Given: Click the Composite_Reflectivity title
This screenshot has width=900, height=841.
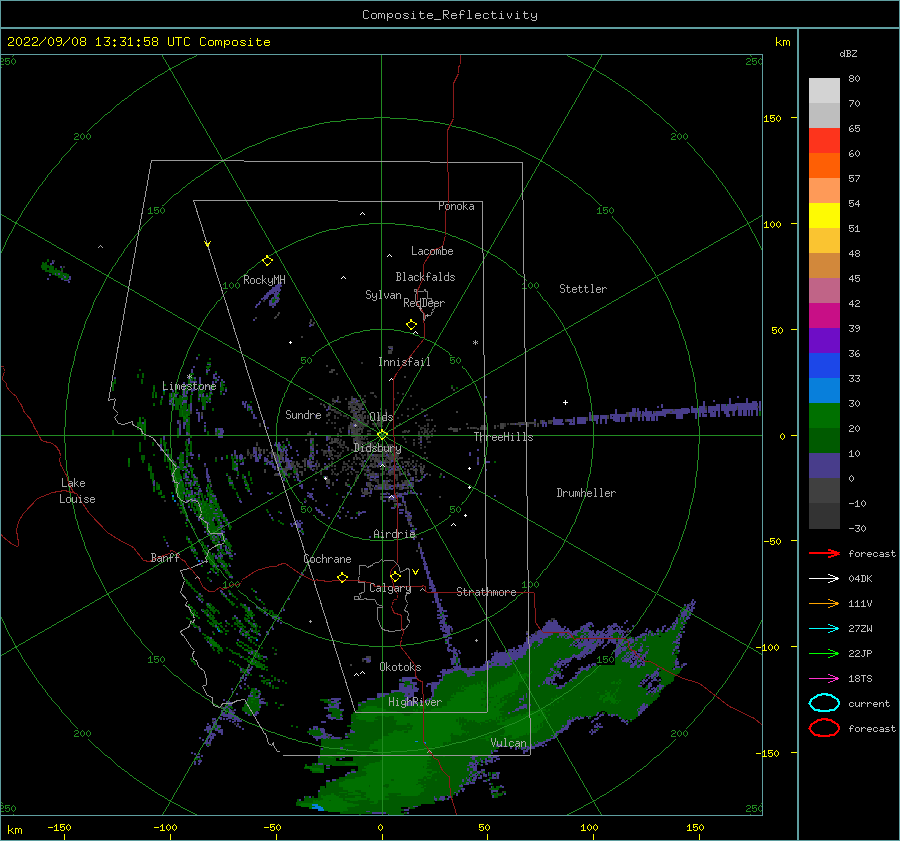Looking at the screenshot, I should pos(450,15).
